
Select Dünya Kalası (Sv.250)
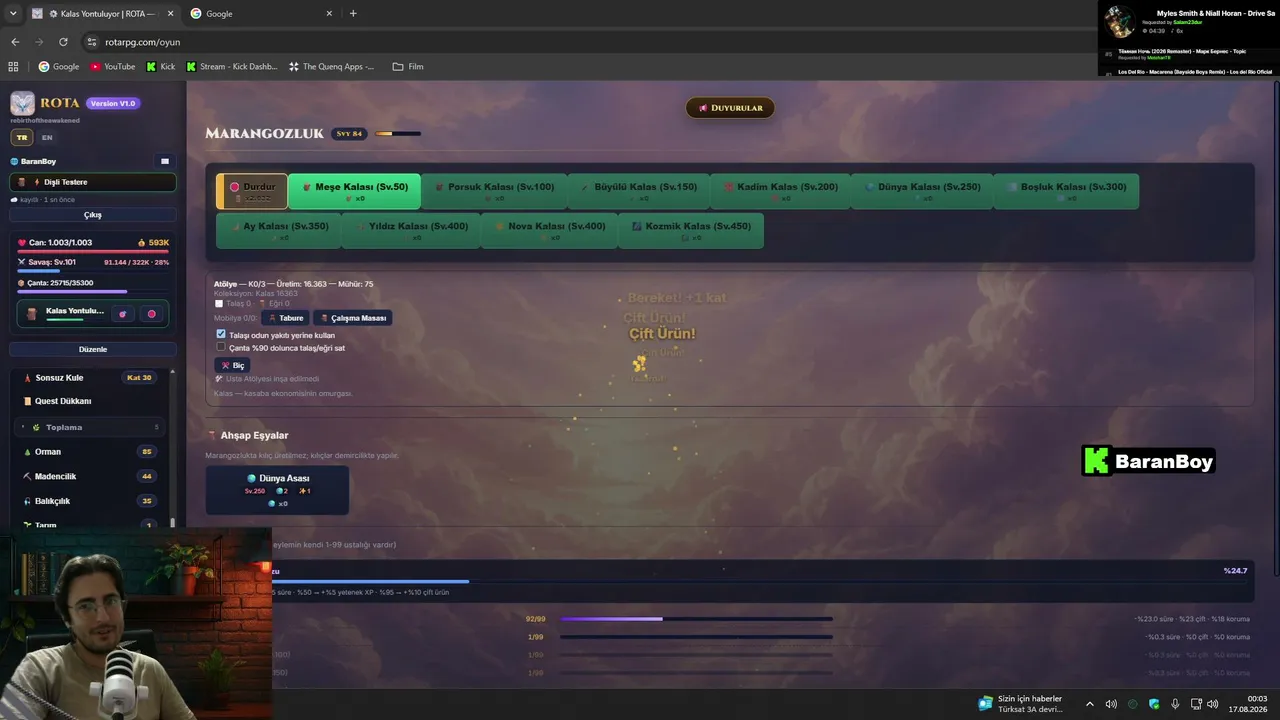923,191
